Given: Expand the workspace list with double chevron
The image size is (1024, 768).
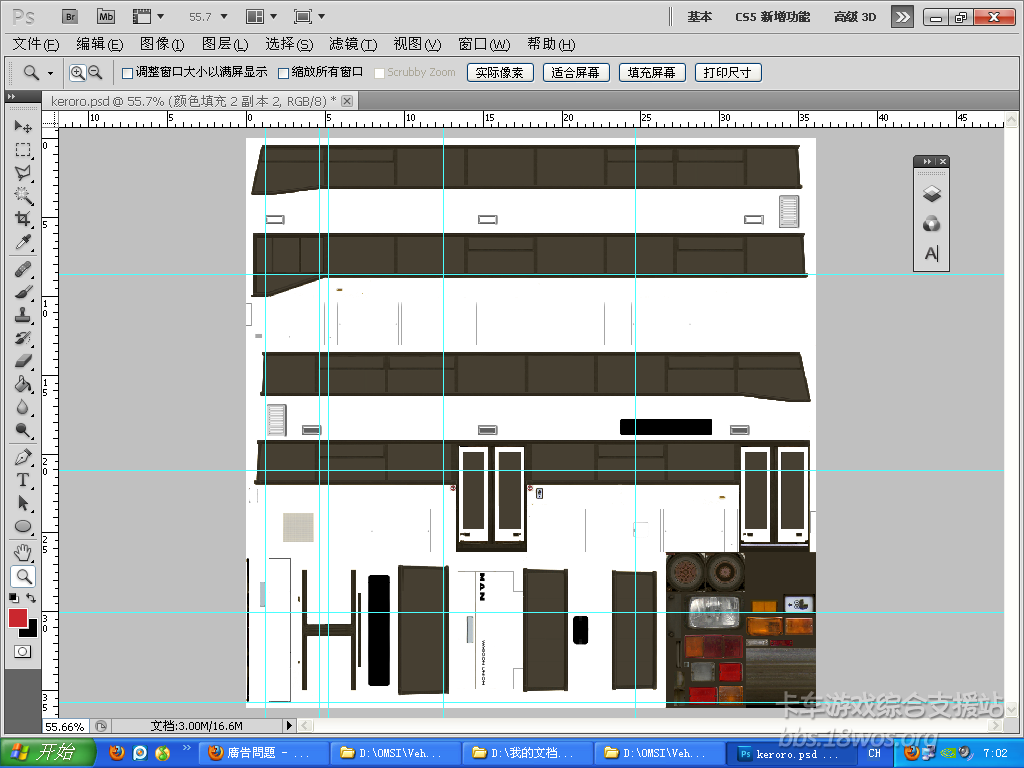Looking at the screenshot, I should (902, 17).
